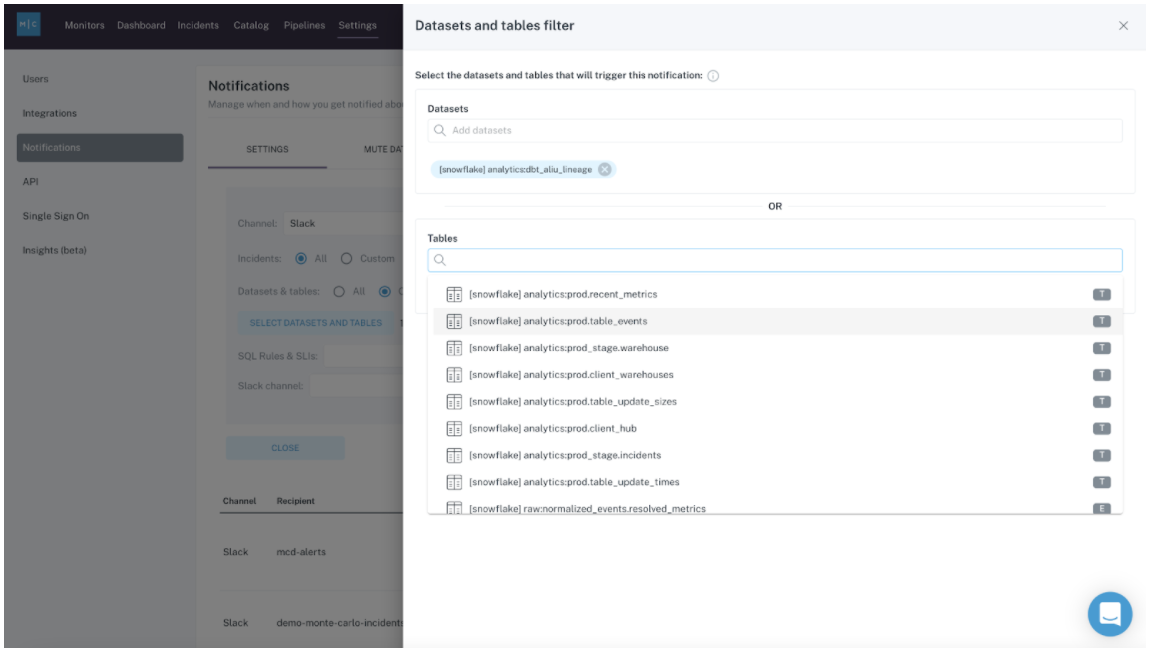
Task: Click T badge on prod.client_hub row
Action: [1102, 428]
